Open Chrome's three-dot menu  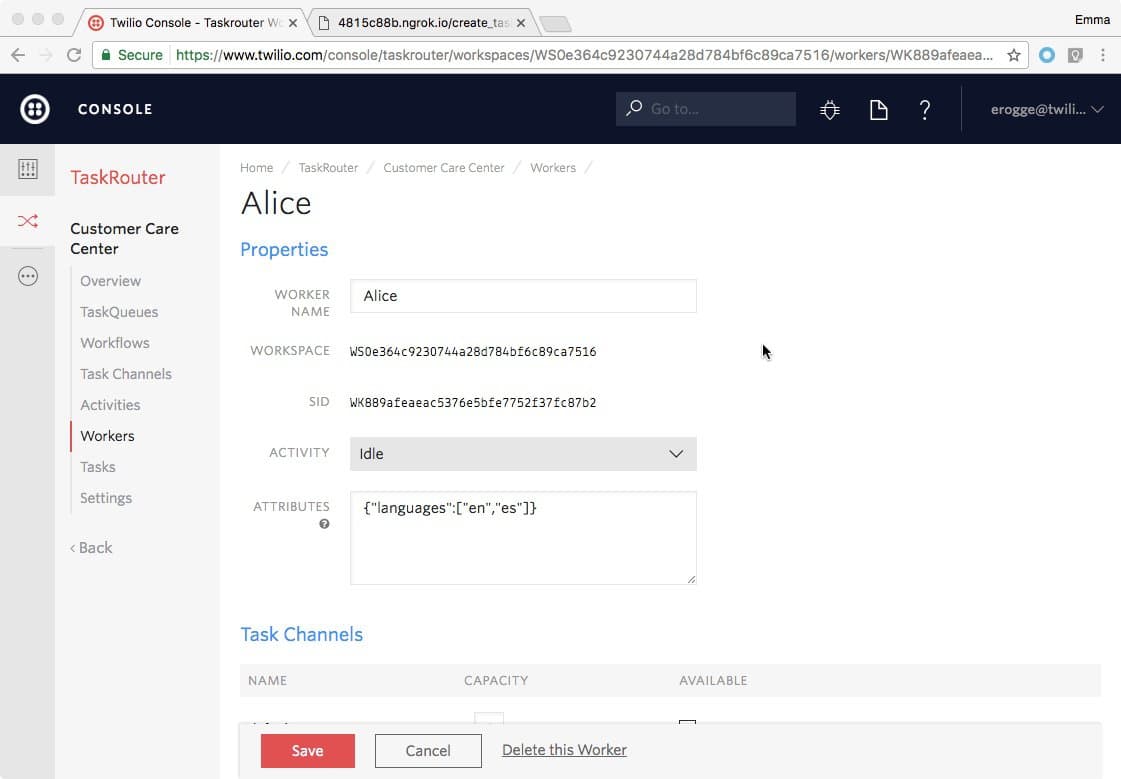tap(1104, 55)
